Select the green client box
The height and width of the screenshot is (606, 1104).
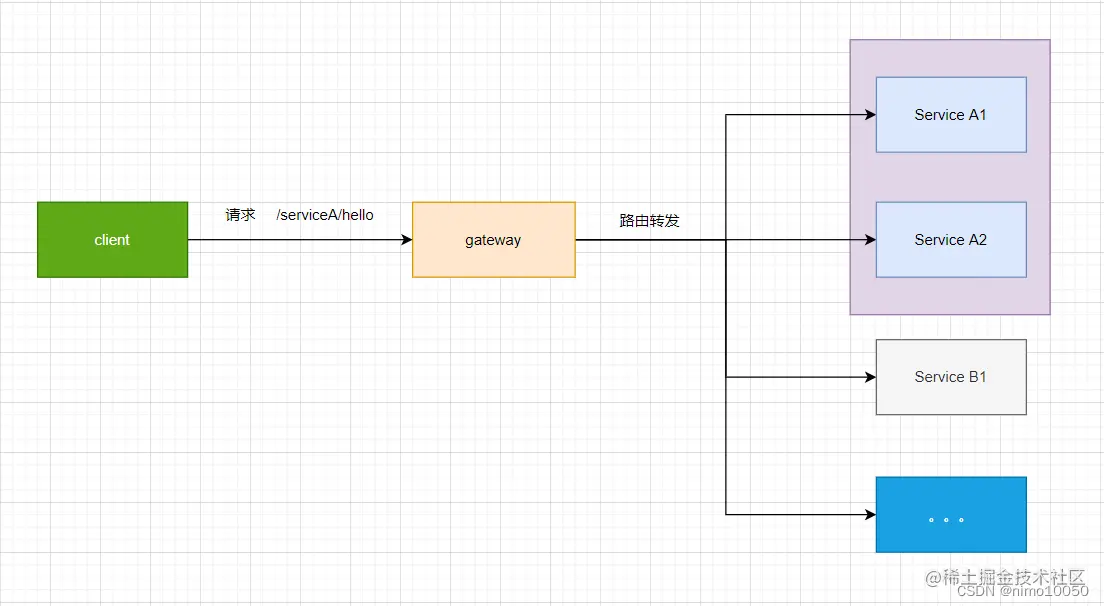coord(113,240)
